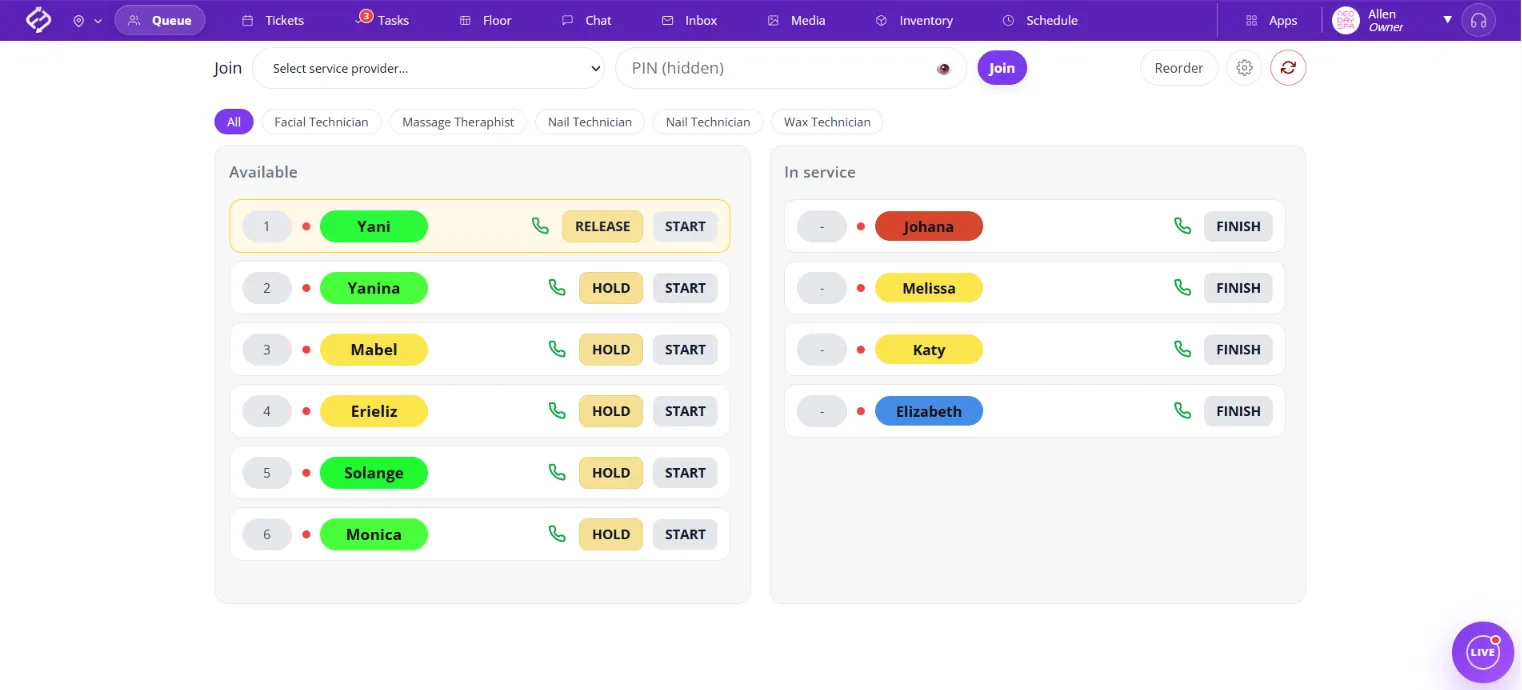Click the yellow Mabel name badge

pos(374,349)
